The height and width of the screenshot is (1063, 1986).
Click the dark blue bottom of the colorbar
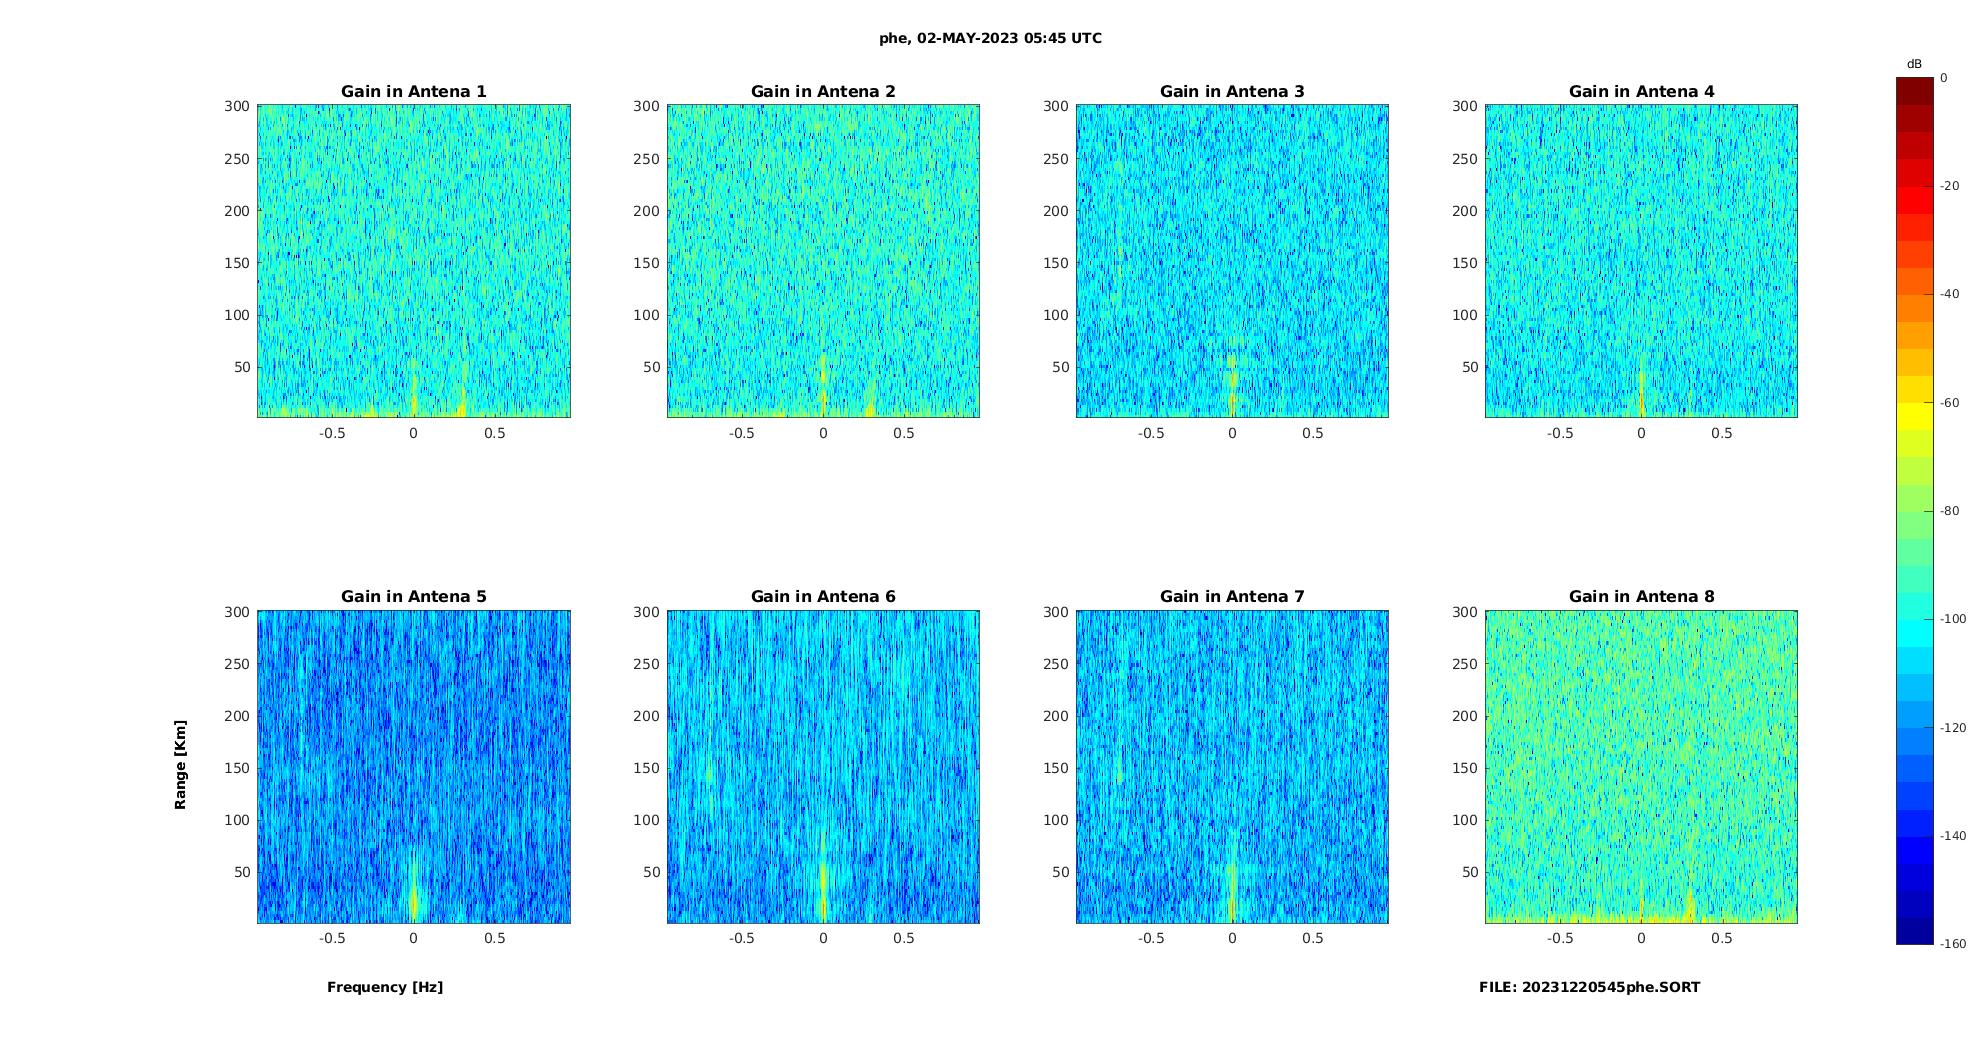point(1915,931)
